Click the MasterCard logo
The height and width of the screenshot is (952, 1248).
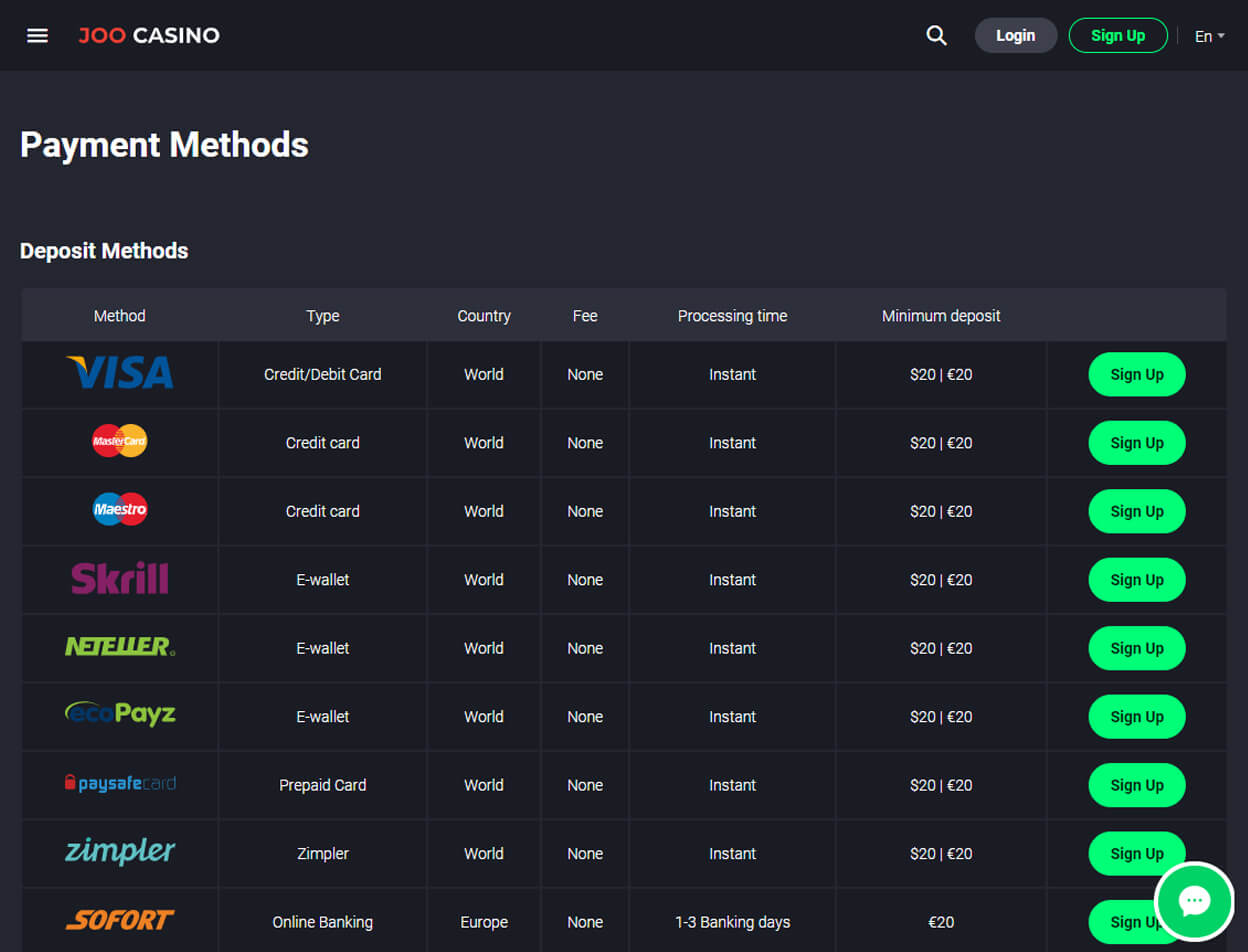120,441
